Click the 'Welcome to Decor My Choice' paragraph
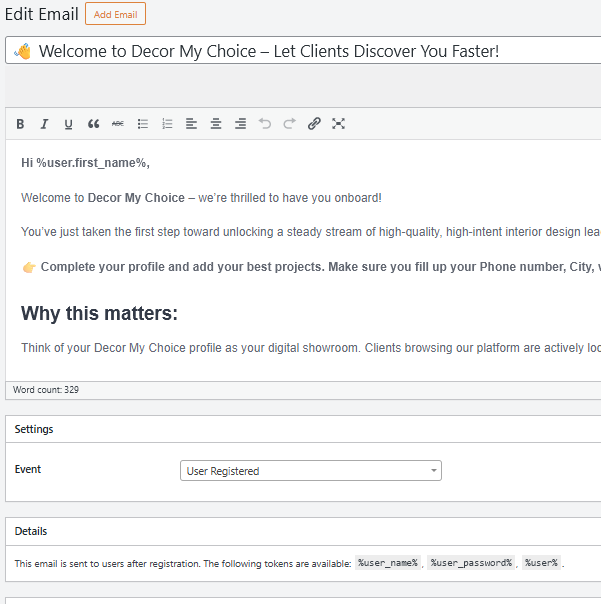Screen dimensions: 601x604 point(201,198)
